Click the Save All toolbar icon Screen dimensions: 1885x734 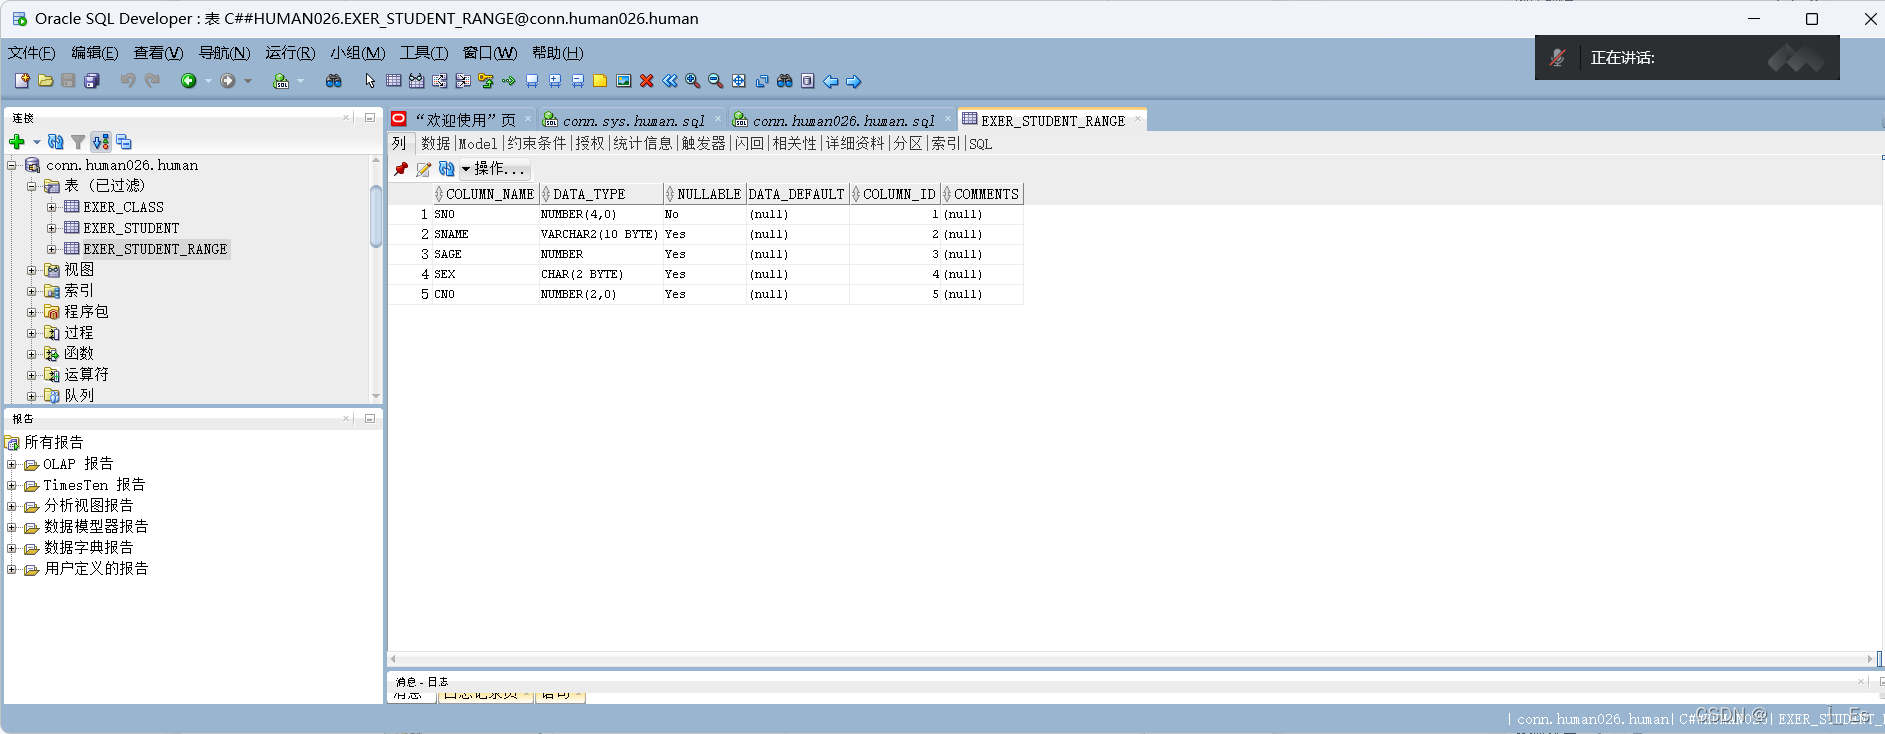click(92, 81)
